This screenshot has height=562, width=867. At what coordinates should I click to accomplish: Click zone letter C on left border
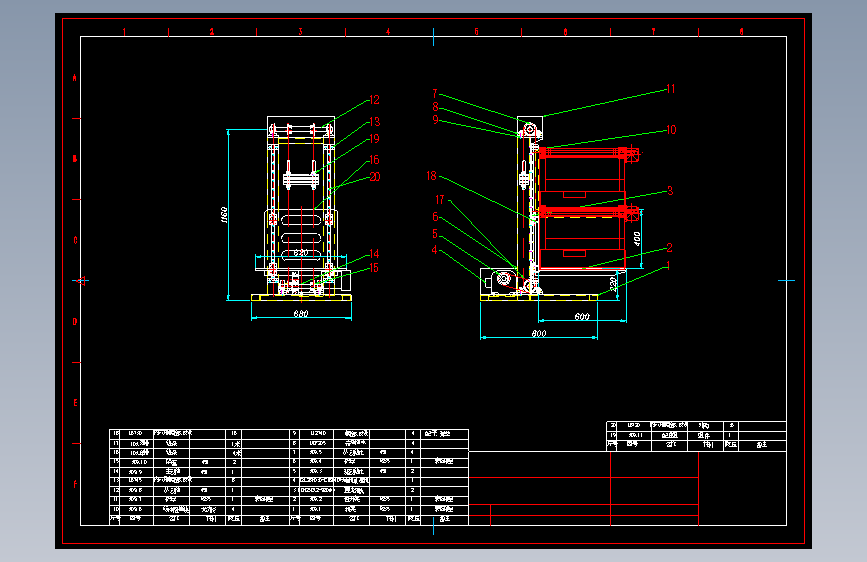(x=75, y=240)
